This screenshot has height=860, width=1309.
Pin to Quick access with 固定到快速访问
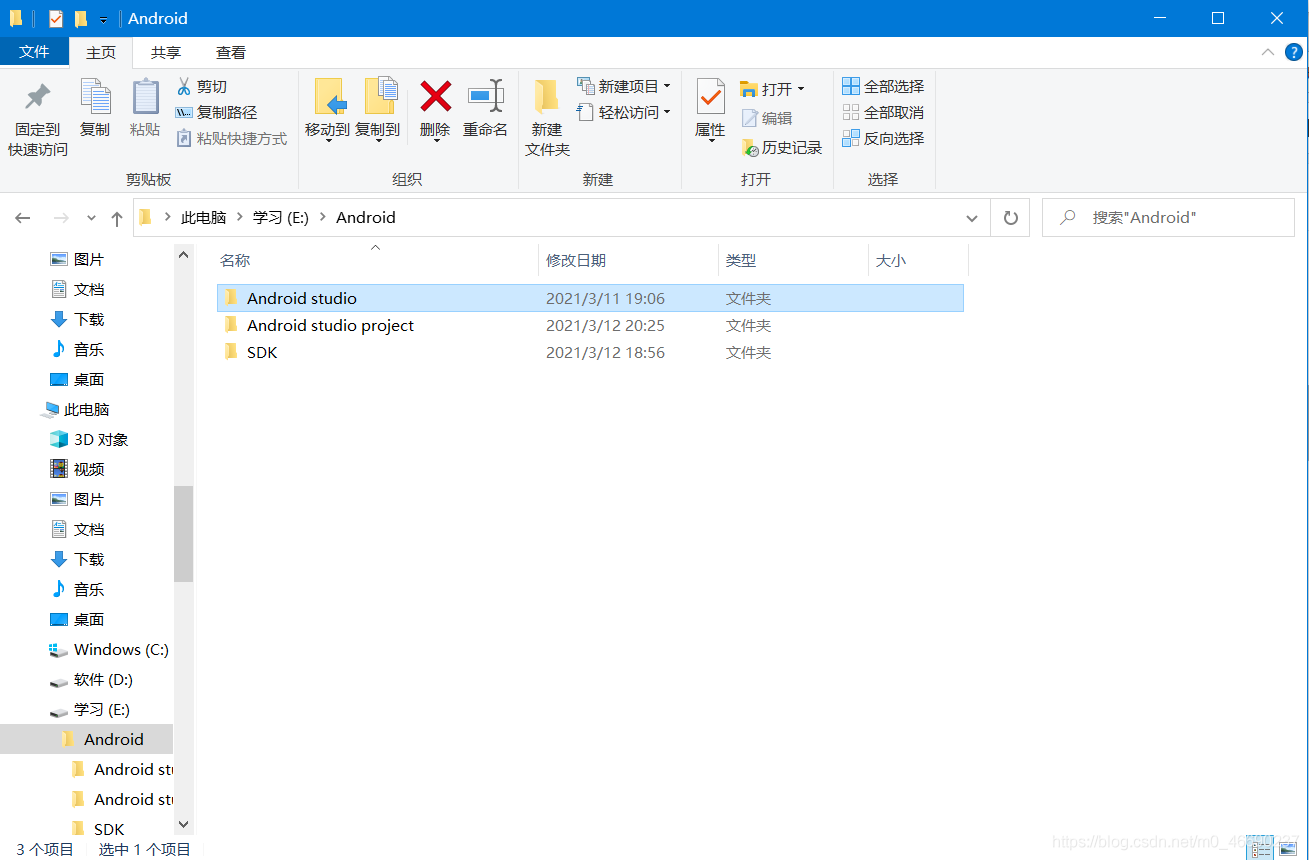[38, 118]
